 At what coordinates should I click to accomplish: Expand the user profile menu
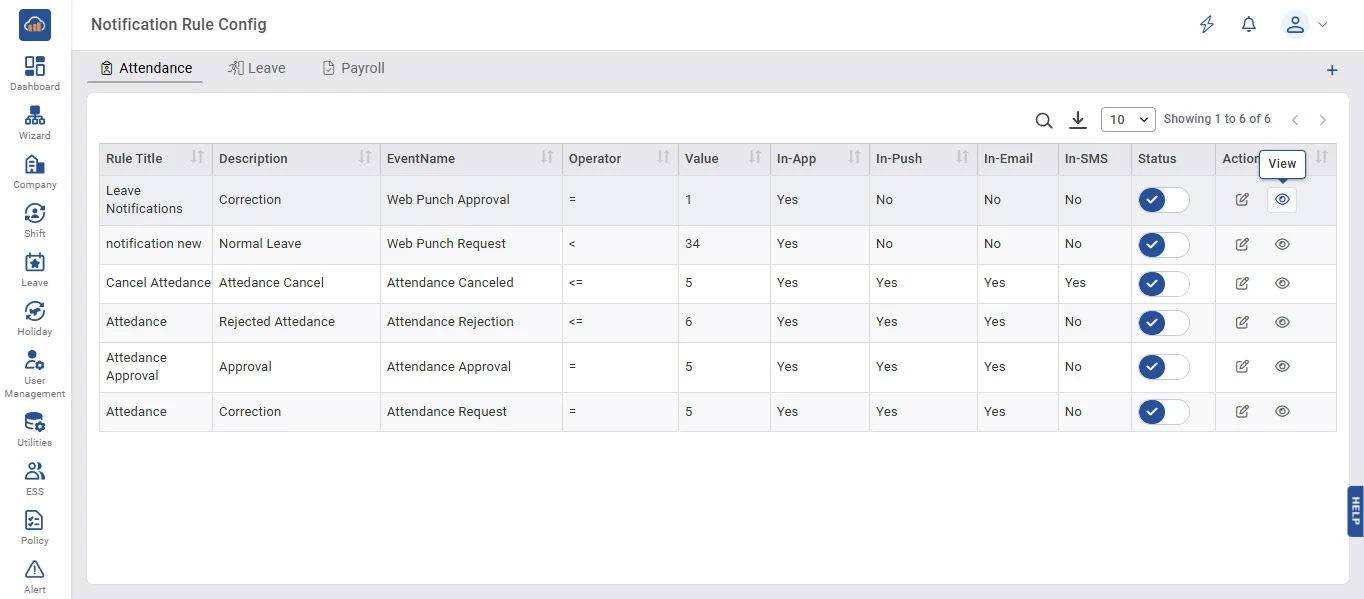point(1305,25)
